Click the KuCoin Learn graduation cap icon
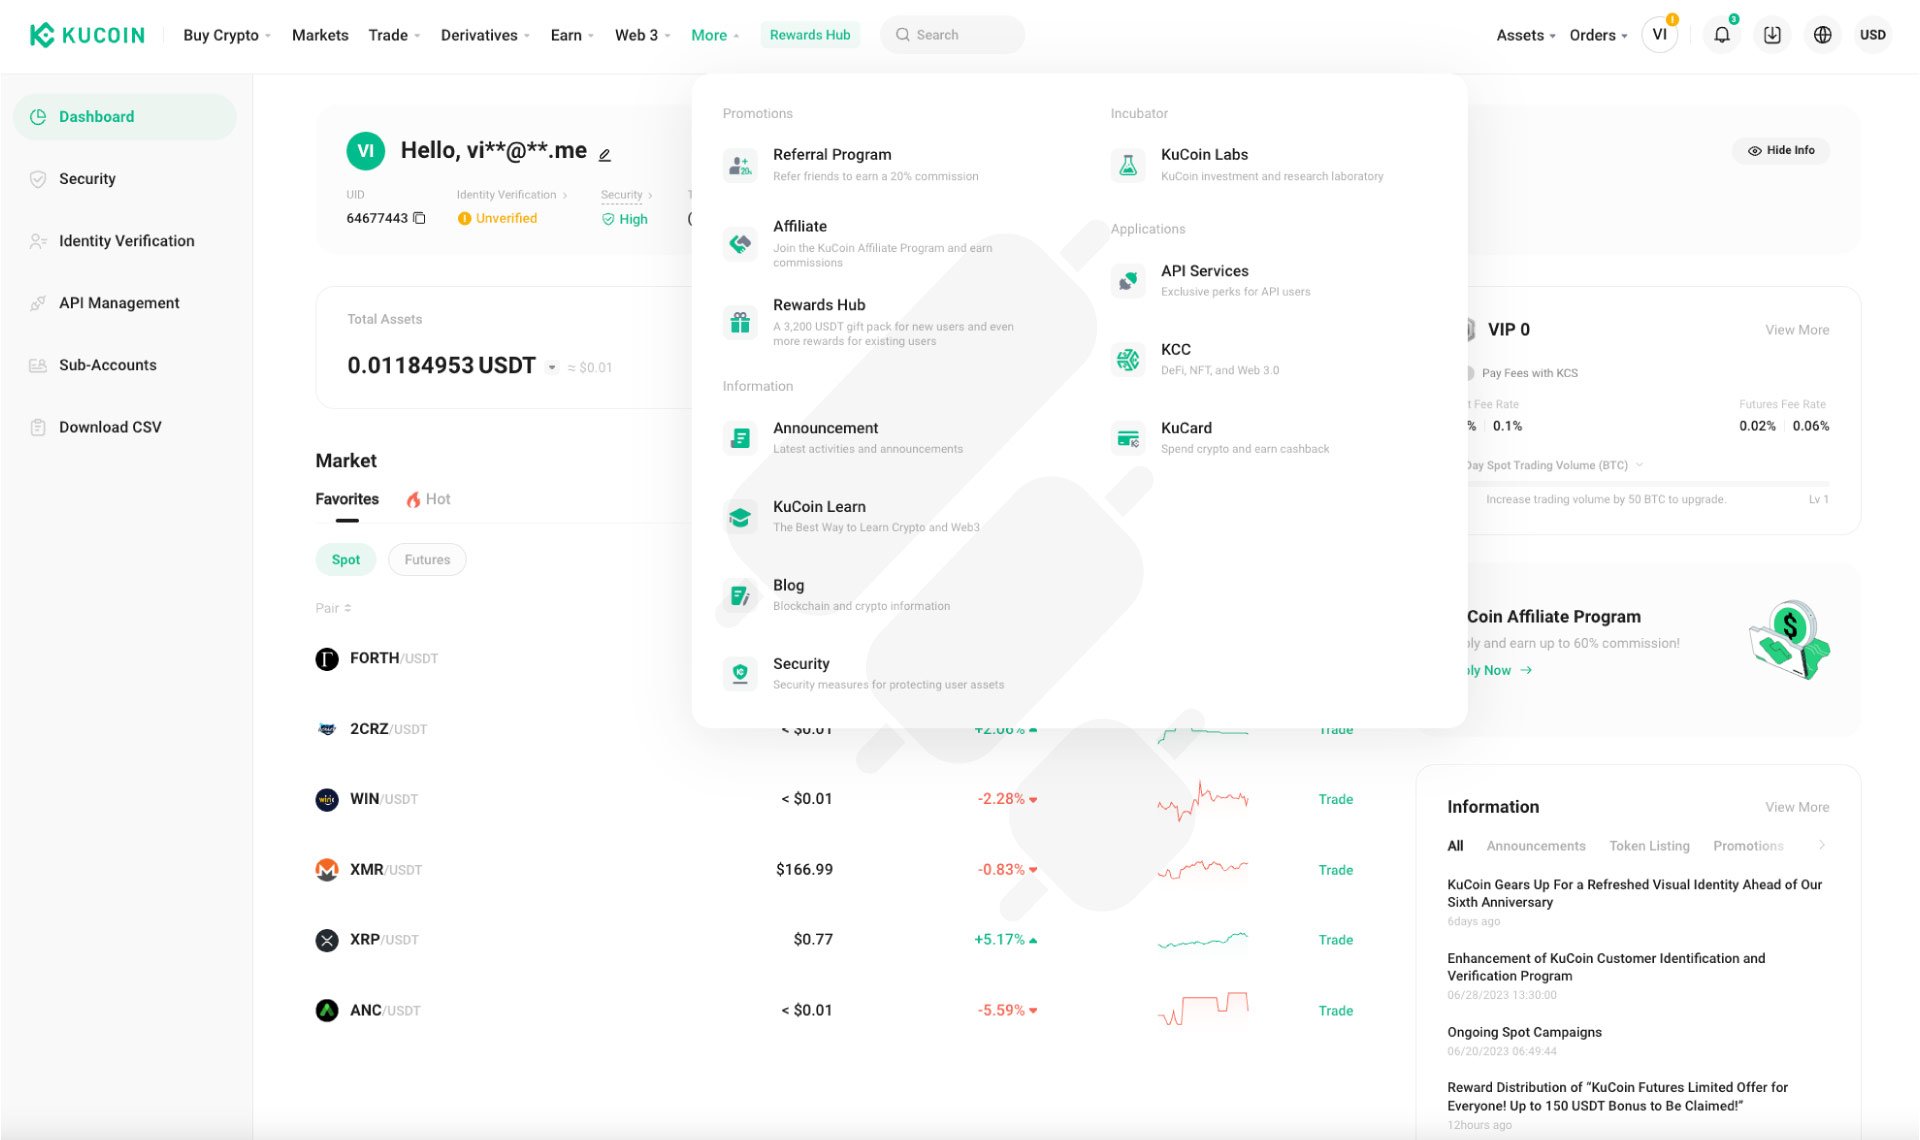Image resolution: width=1920 pixels, height=1140 pixels. pos(740,514)
